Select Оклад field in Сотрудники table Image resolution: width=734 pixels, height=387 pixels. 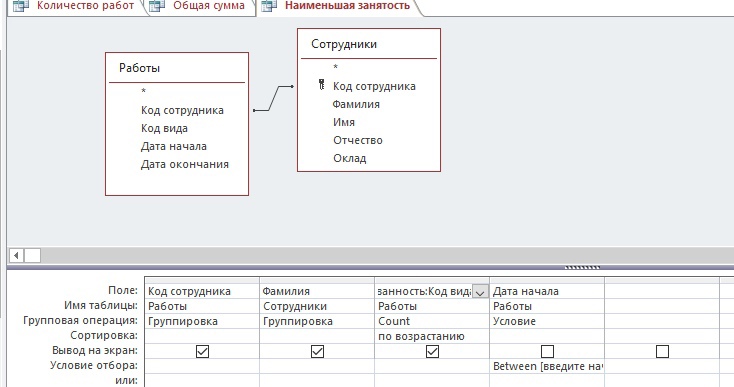coord(350,158)
